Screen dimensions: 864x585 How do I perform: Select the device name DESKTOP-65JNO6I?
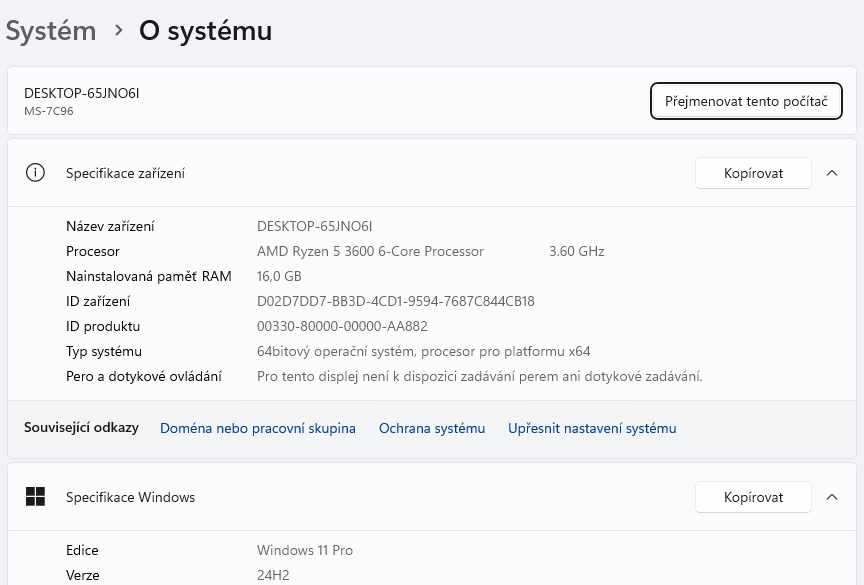click(x=81, y=92)
